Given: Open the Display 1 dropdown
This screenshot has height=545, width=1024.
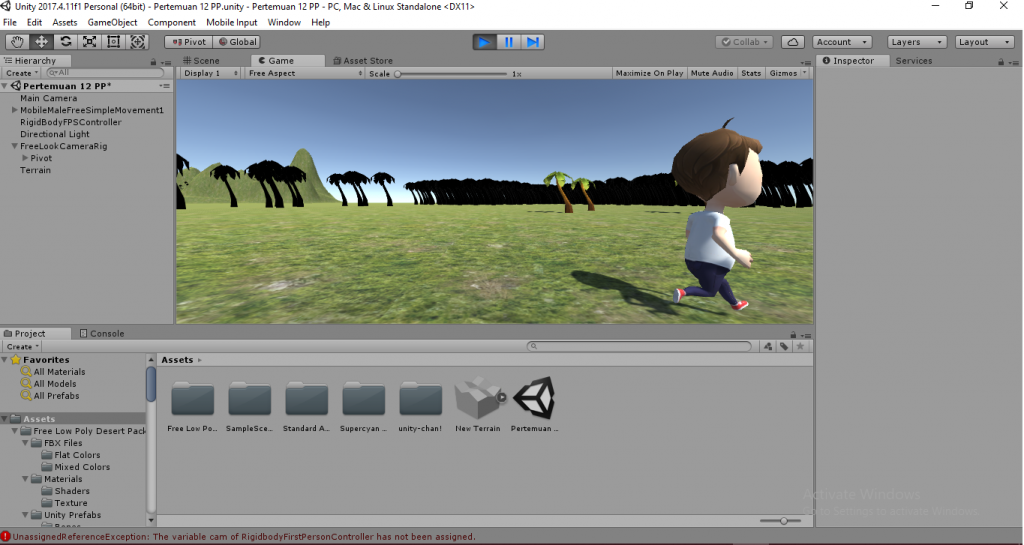Looking at the screenshot, I should 210,73.
